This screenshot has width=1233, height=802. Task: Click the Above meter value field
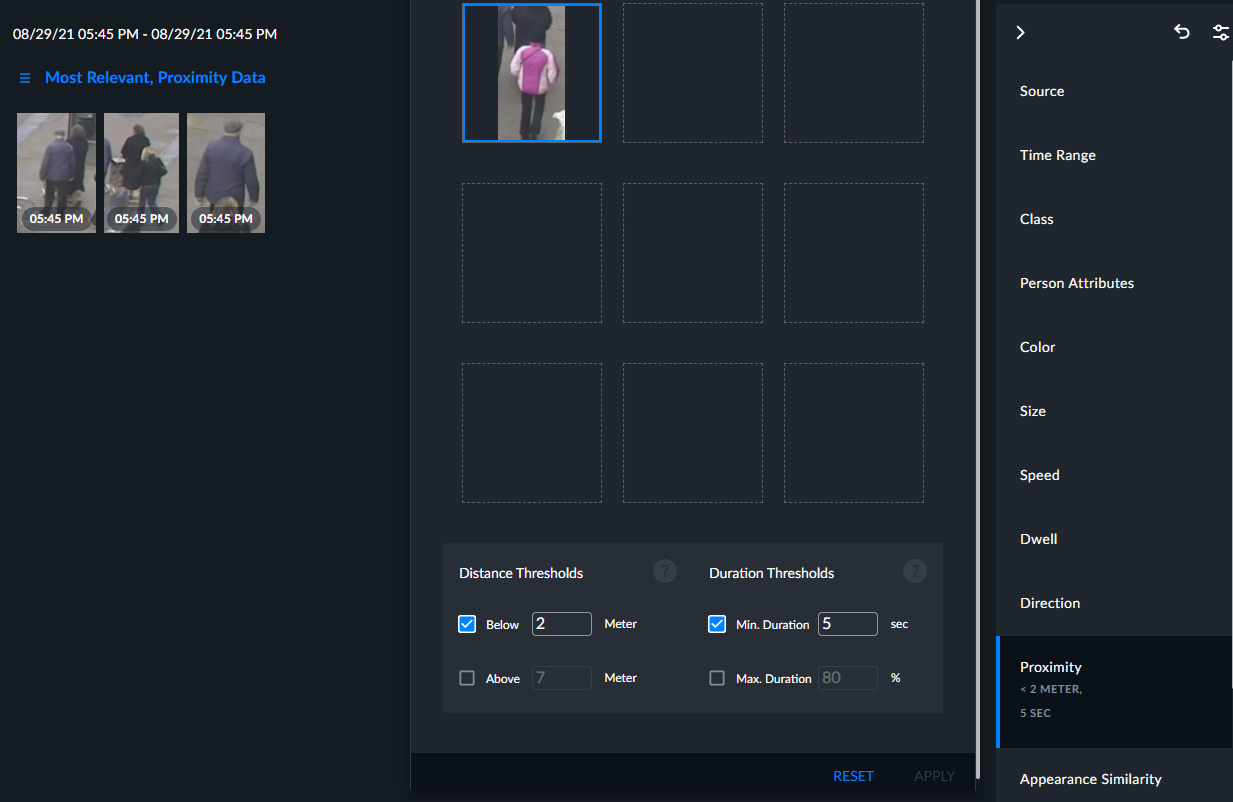coord(562,678)
